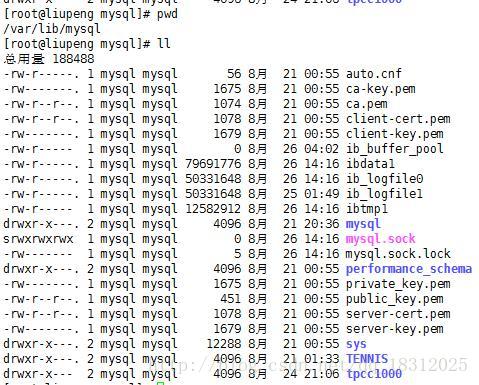The width and height of the screenshot is (479, 385).
Task: Select the file name client-key.pem
Action: click(x=395, y=134)
